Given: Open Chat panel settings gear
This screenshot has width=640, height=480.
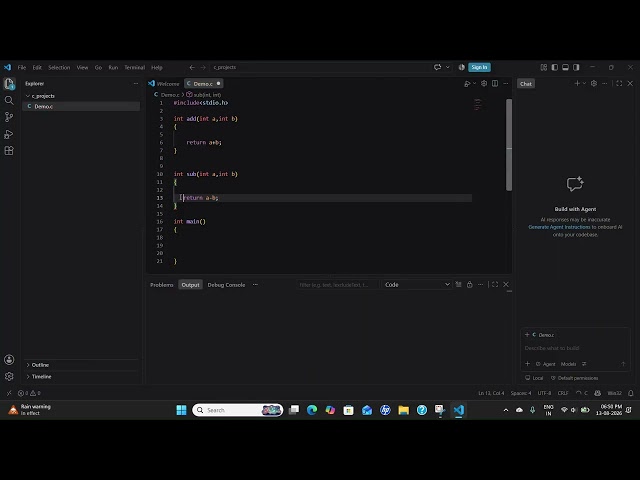Looking at the screenshot, I should coord(594,83).
